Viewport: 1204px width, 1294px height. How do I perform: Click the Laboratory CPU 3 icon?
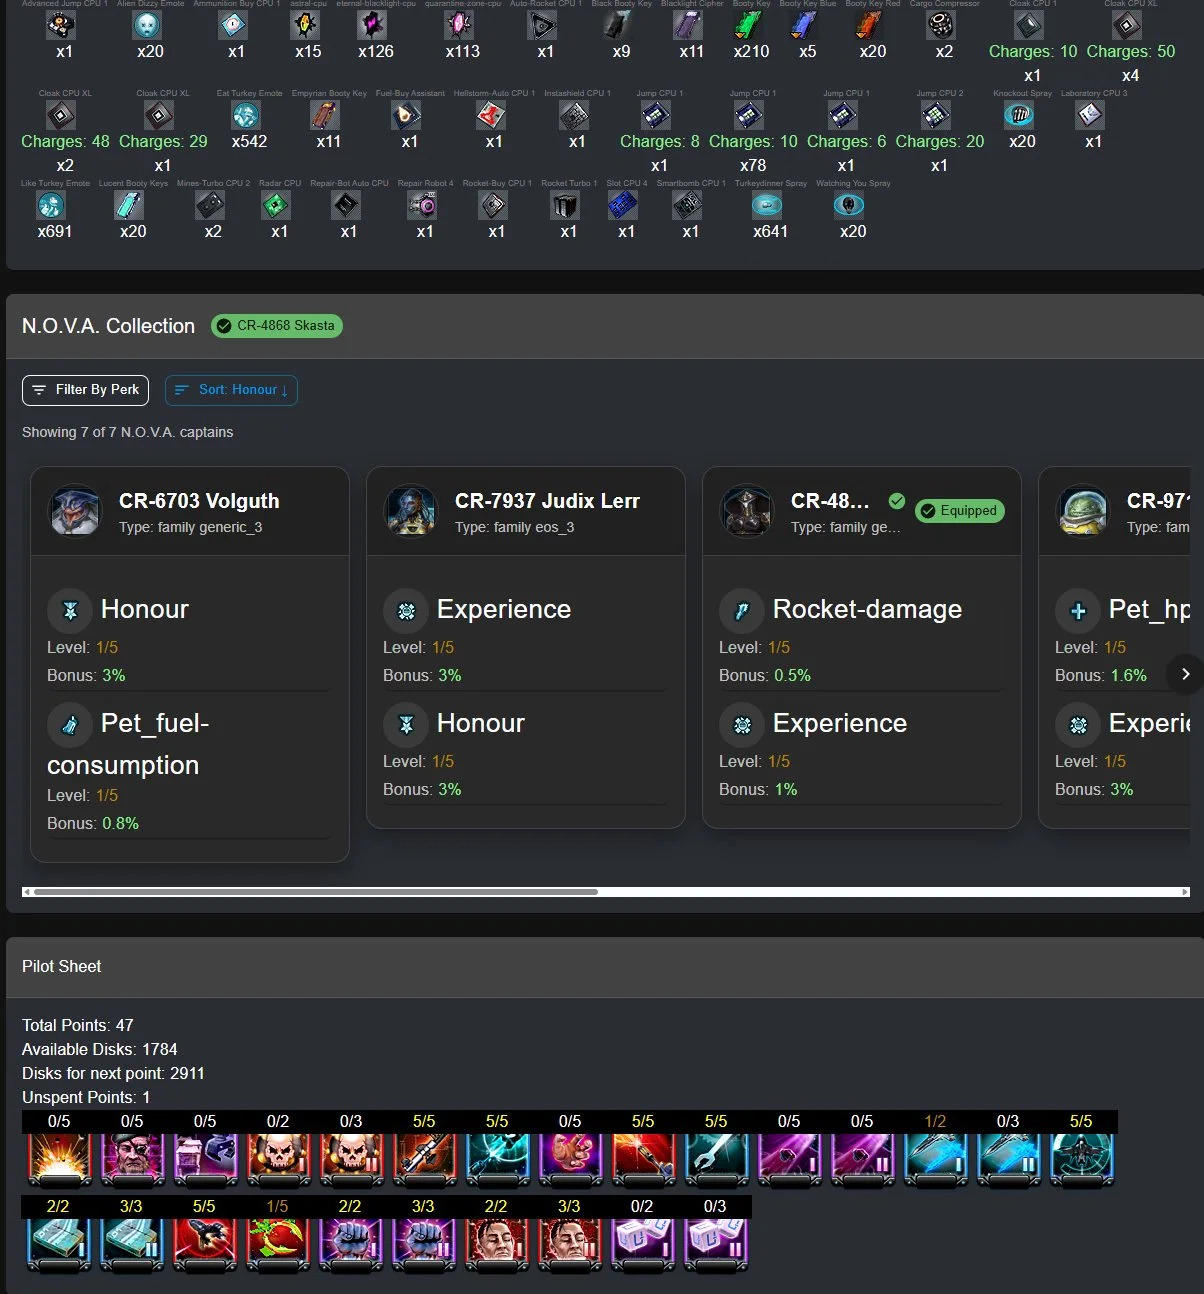coord(1090,115)
